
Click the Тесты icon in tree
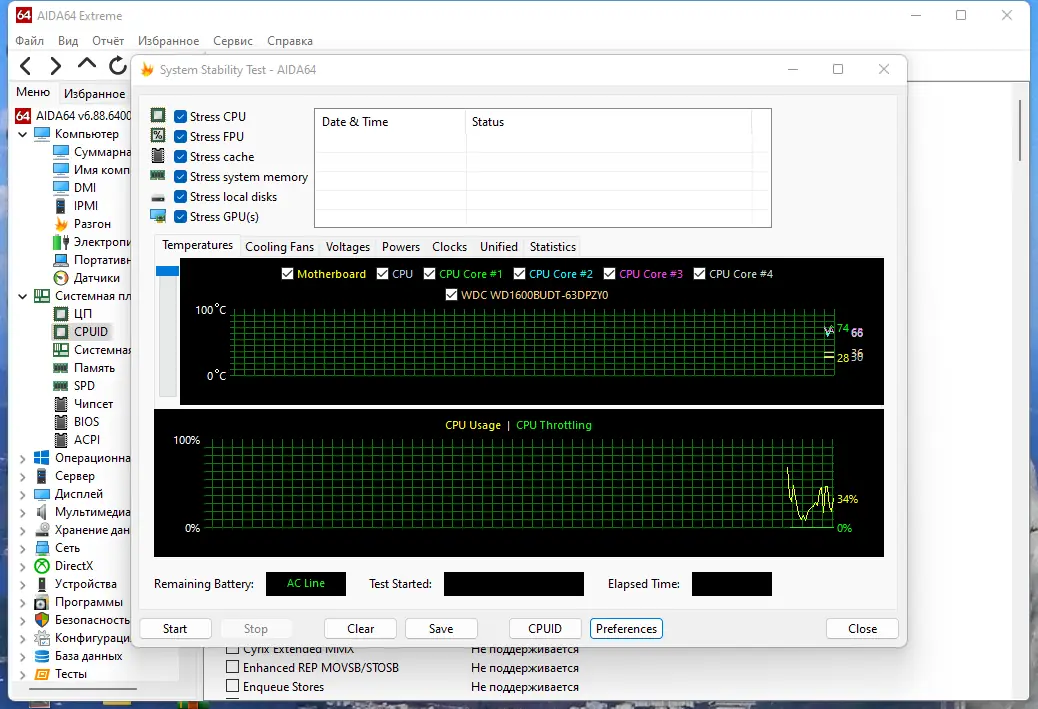pyautogui.click(x=42, y=674)
